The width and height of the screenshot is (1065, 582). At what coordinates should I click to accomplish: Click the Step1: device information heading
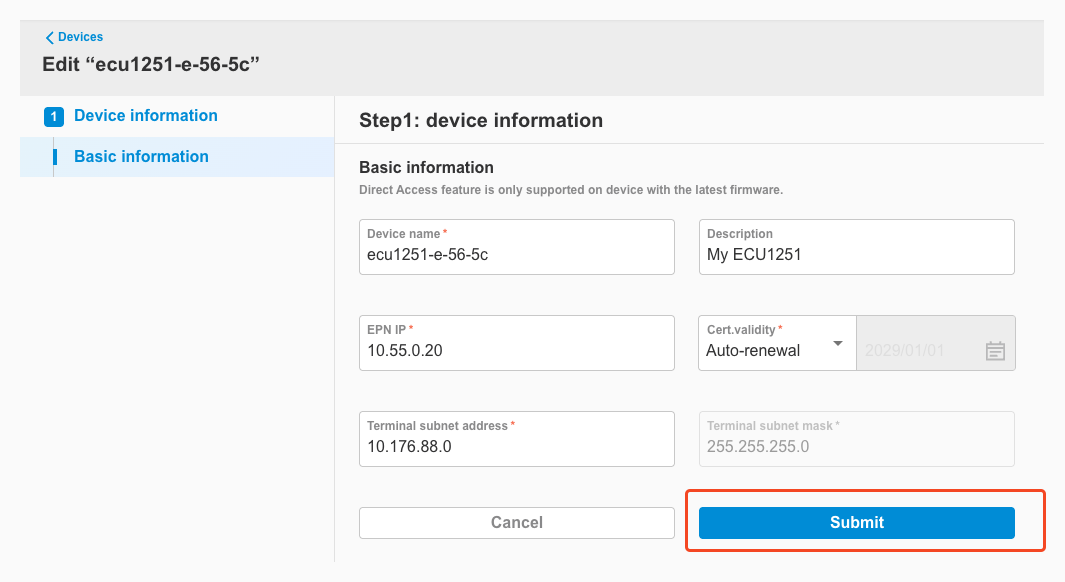click(481, 120)
